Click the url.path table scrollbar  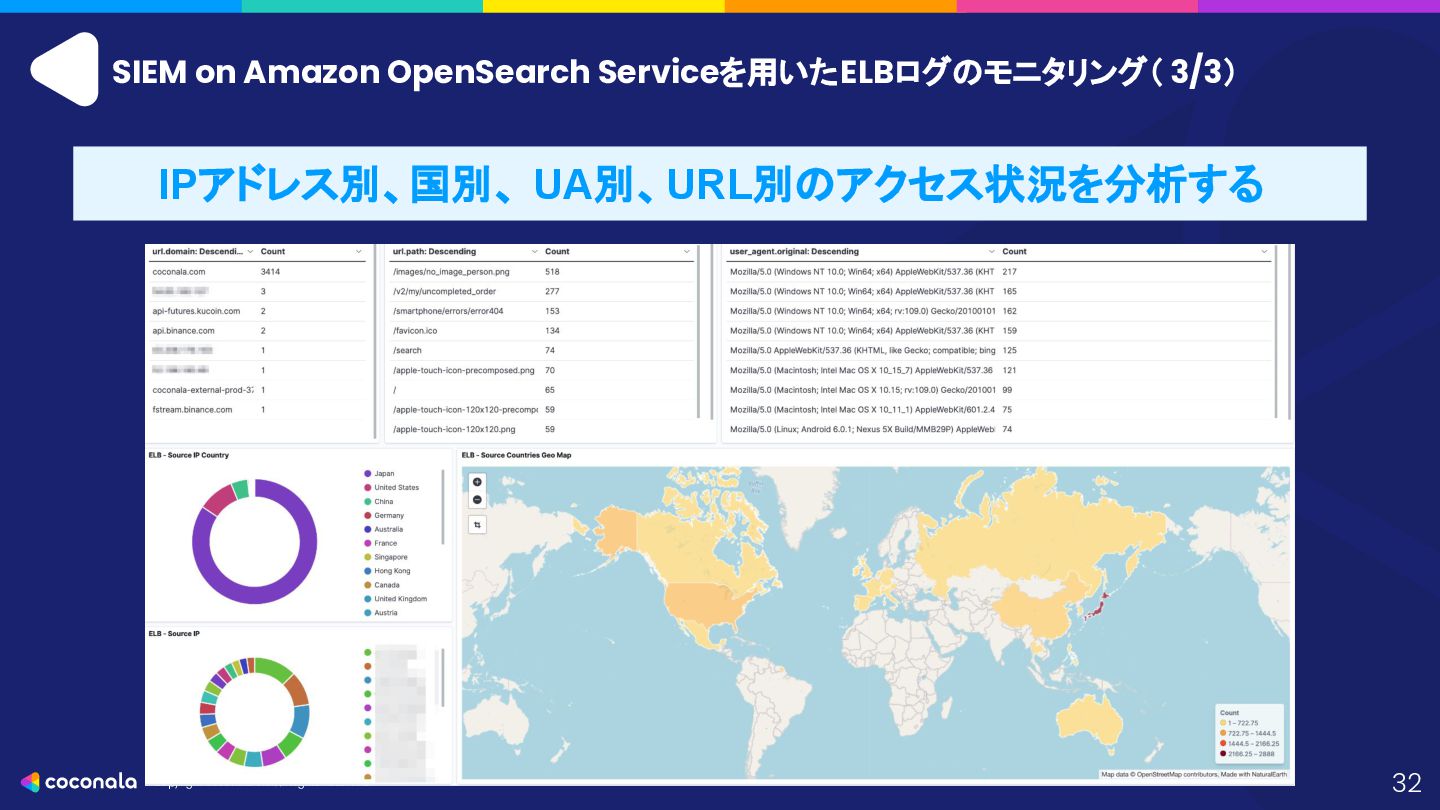click(x=698, y=330)
